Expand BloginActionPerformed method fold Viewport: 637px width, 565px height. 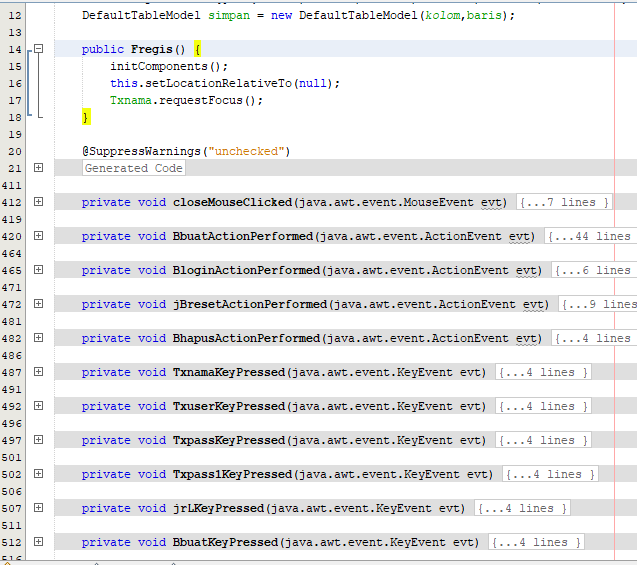point(39,270)
